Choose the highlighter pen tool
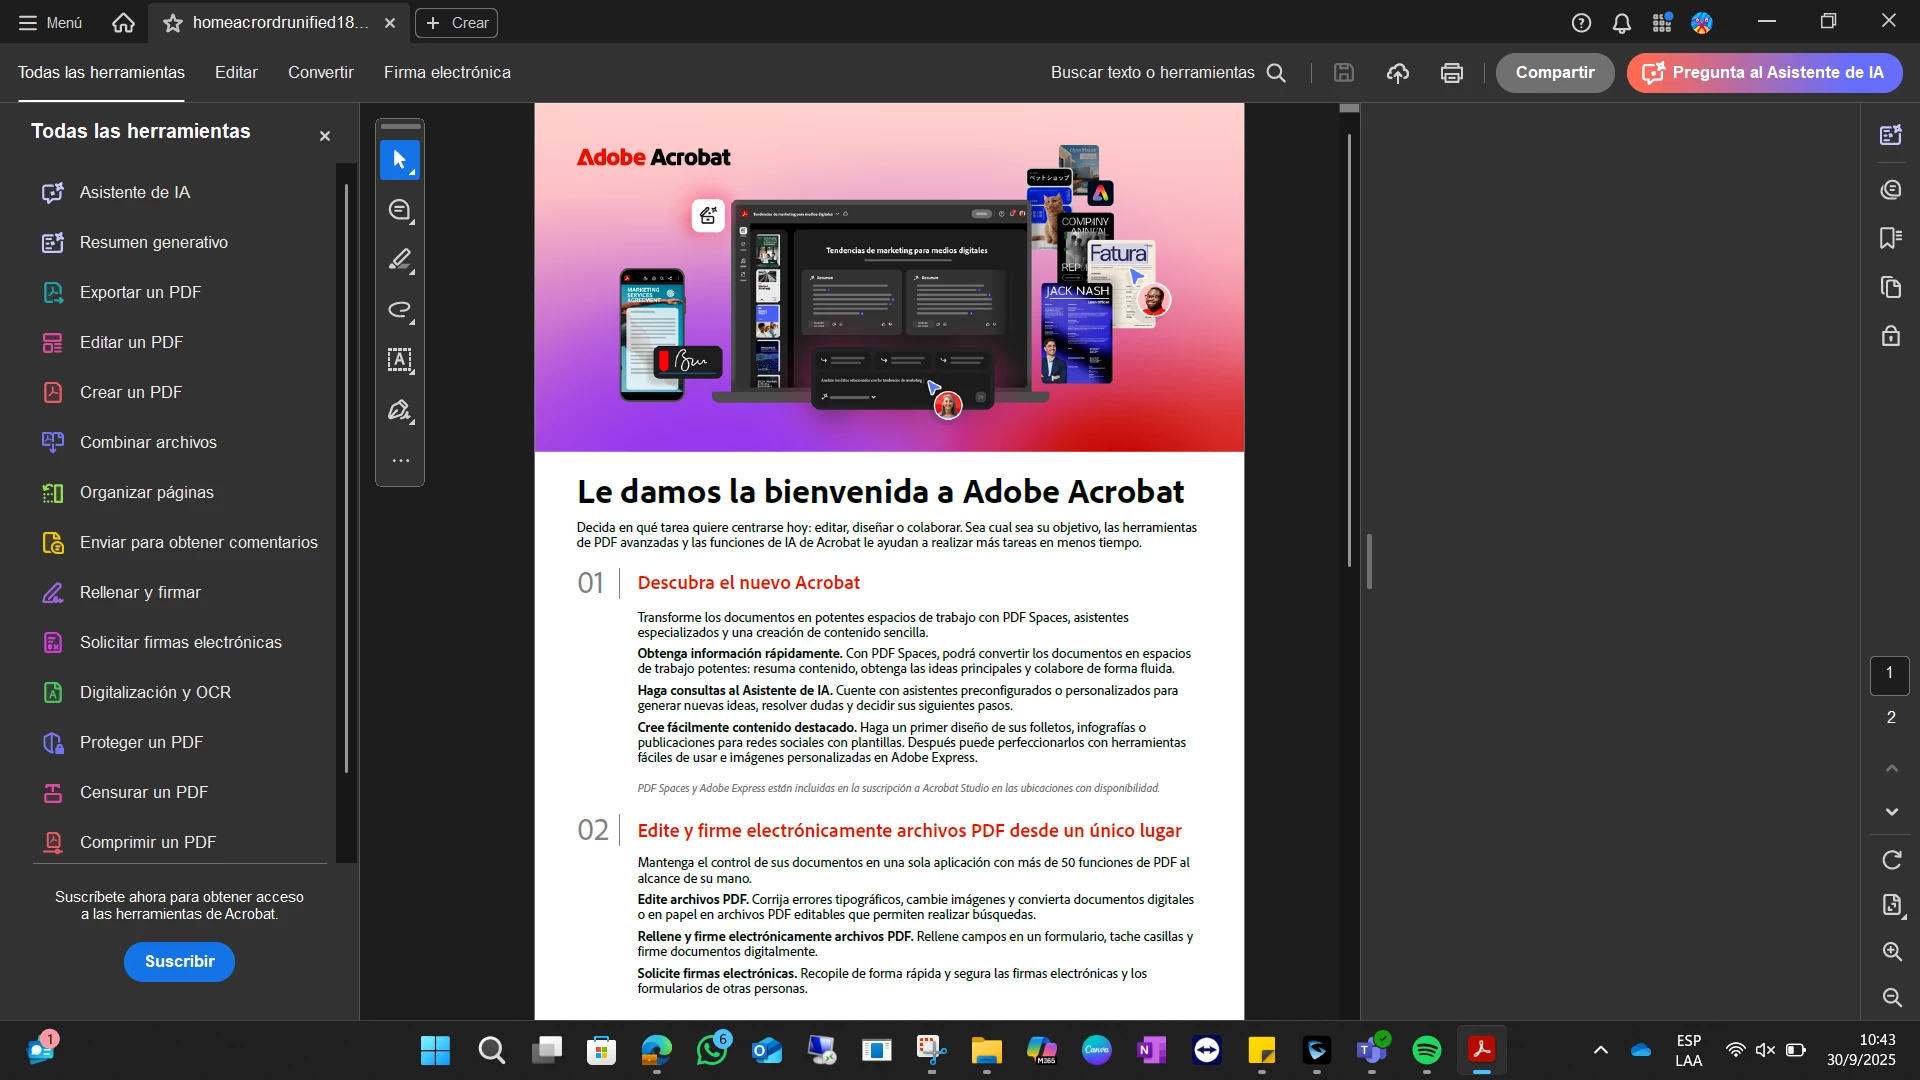Viewport: 1920px width, 1080px height. pos(400,260)
